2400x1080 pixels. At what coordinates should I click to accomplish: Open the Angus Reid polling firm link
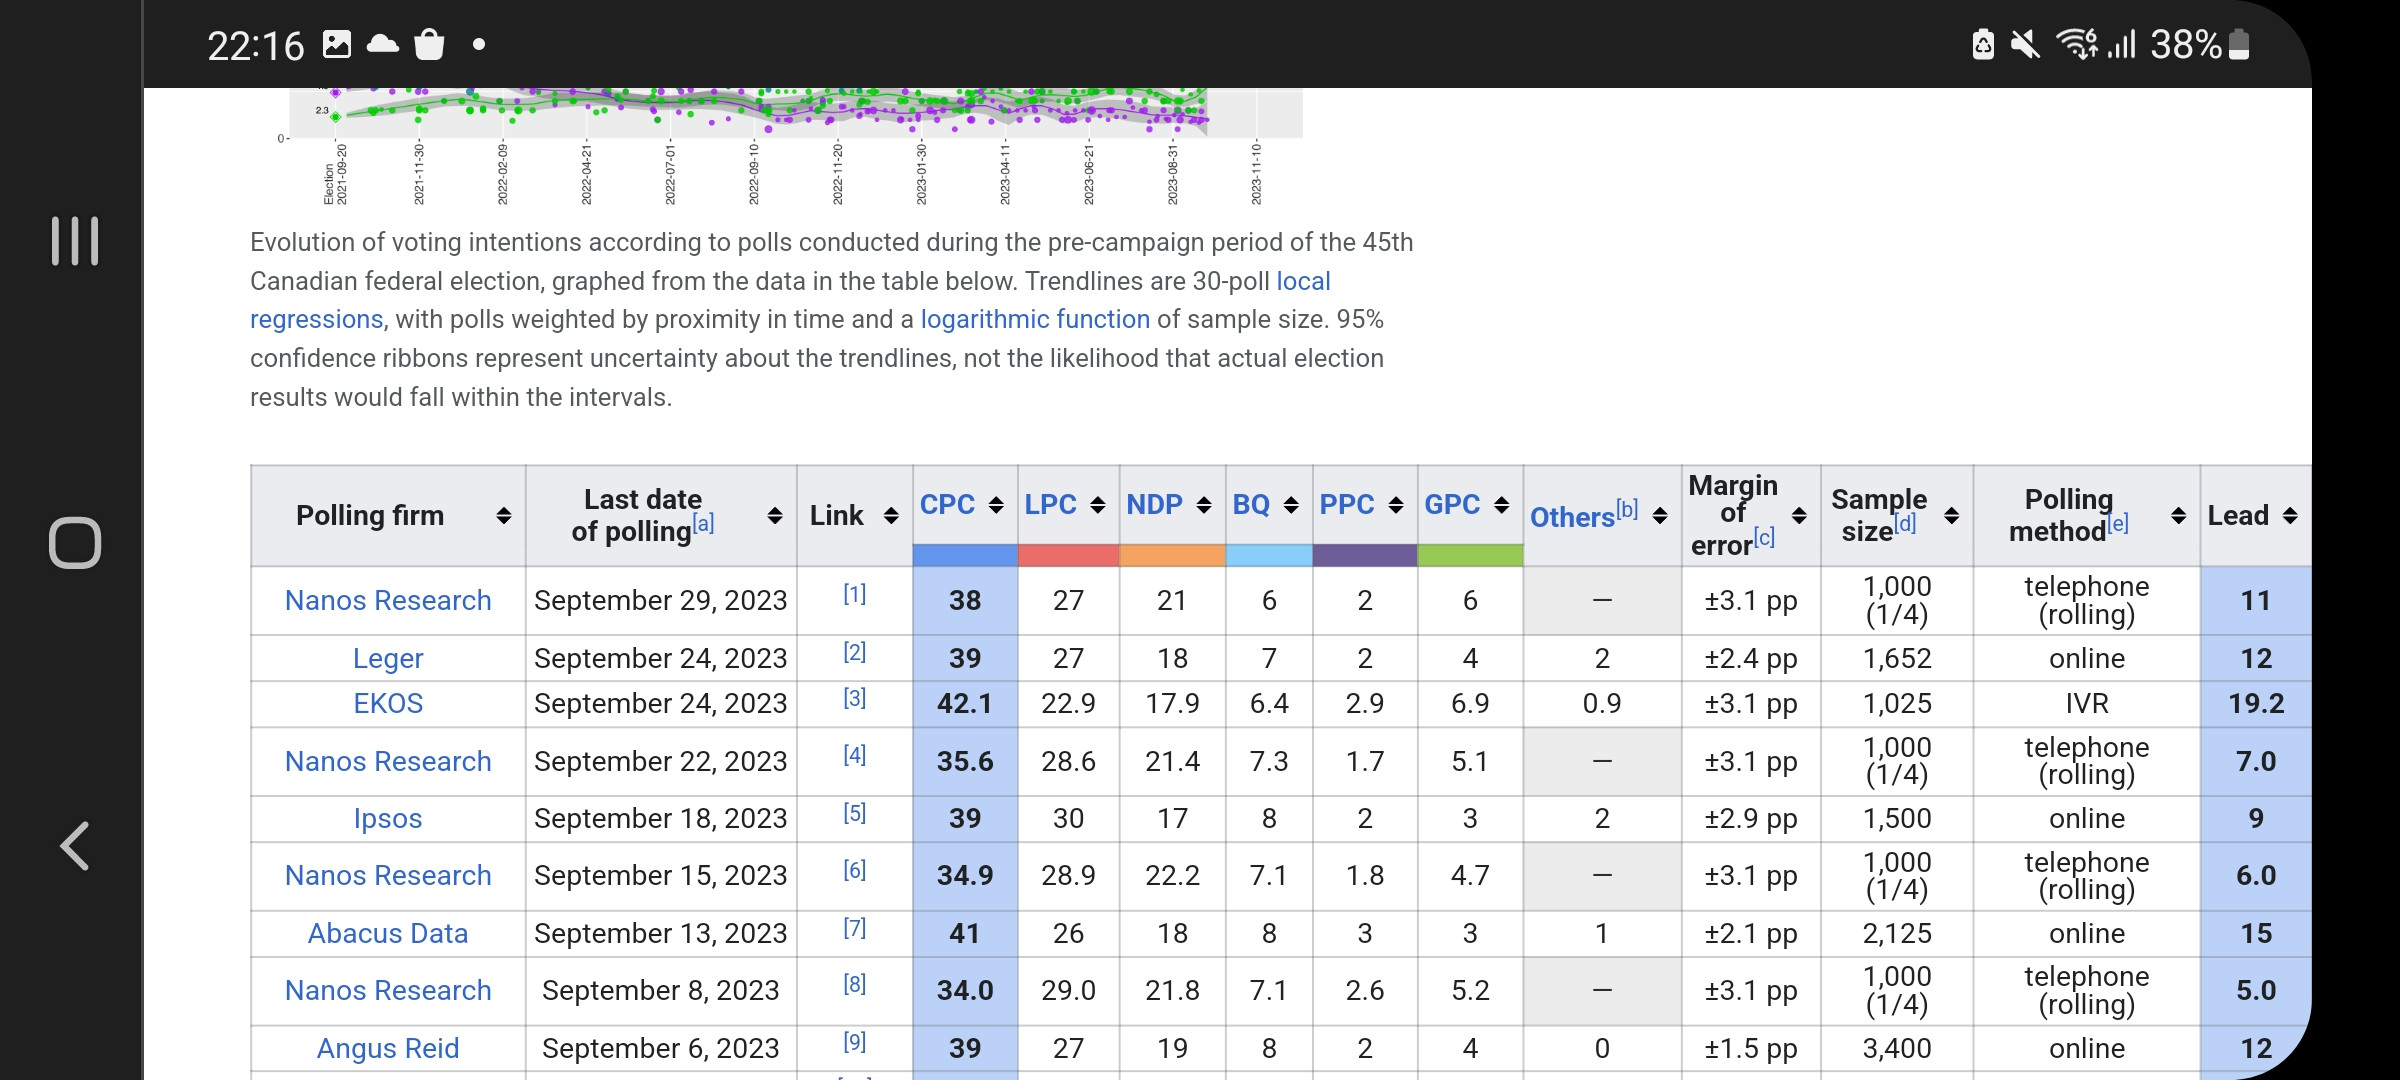click(x=388, y=1048)
